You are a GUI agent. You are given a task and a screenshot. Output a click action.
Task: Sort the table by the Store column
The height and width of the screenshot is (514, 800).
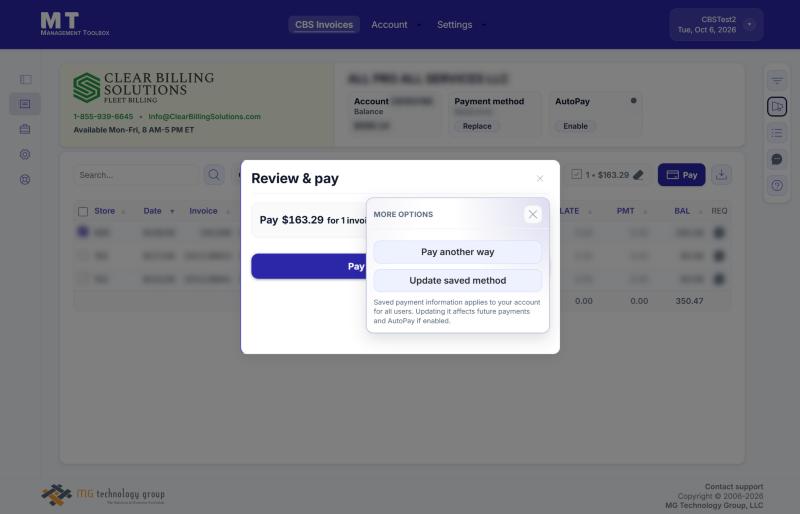pyautogui.click(x=105, y=211)
